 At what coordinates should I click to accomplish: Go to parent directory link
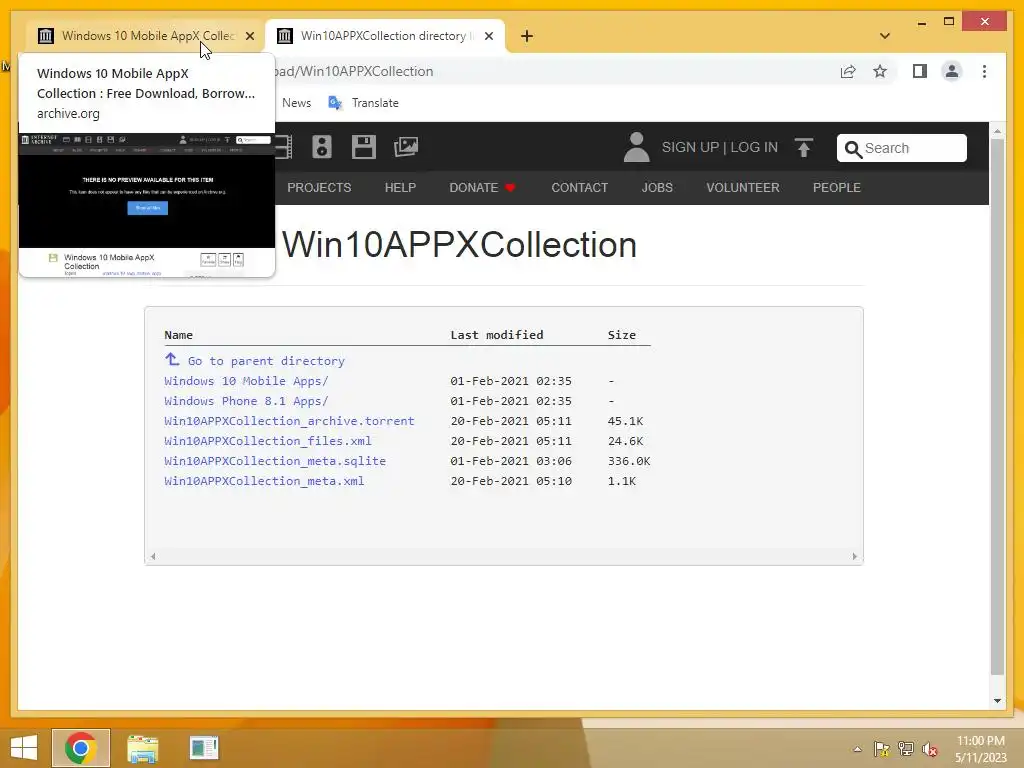click(266, 361)
